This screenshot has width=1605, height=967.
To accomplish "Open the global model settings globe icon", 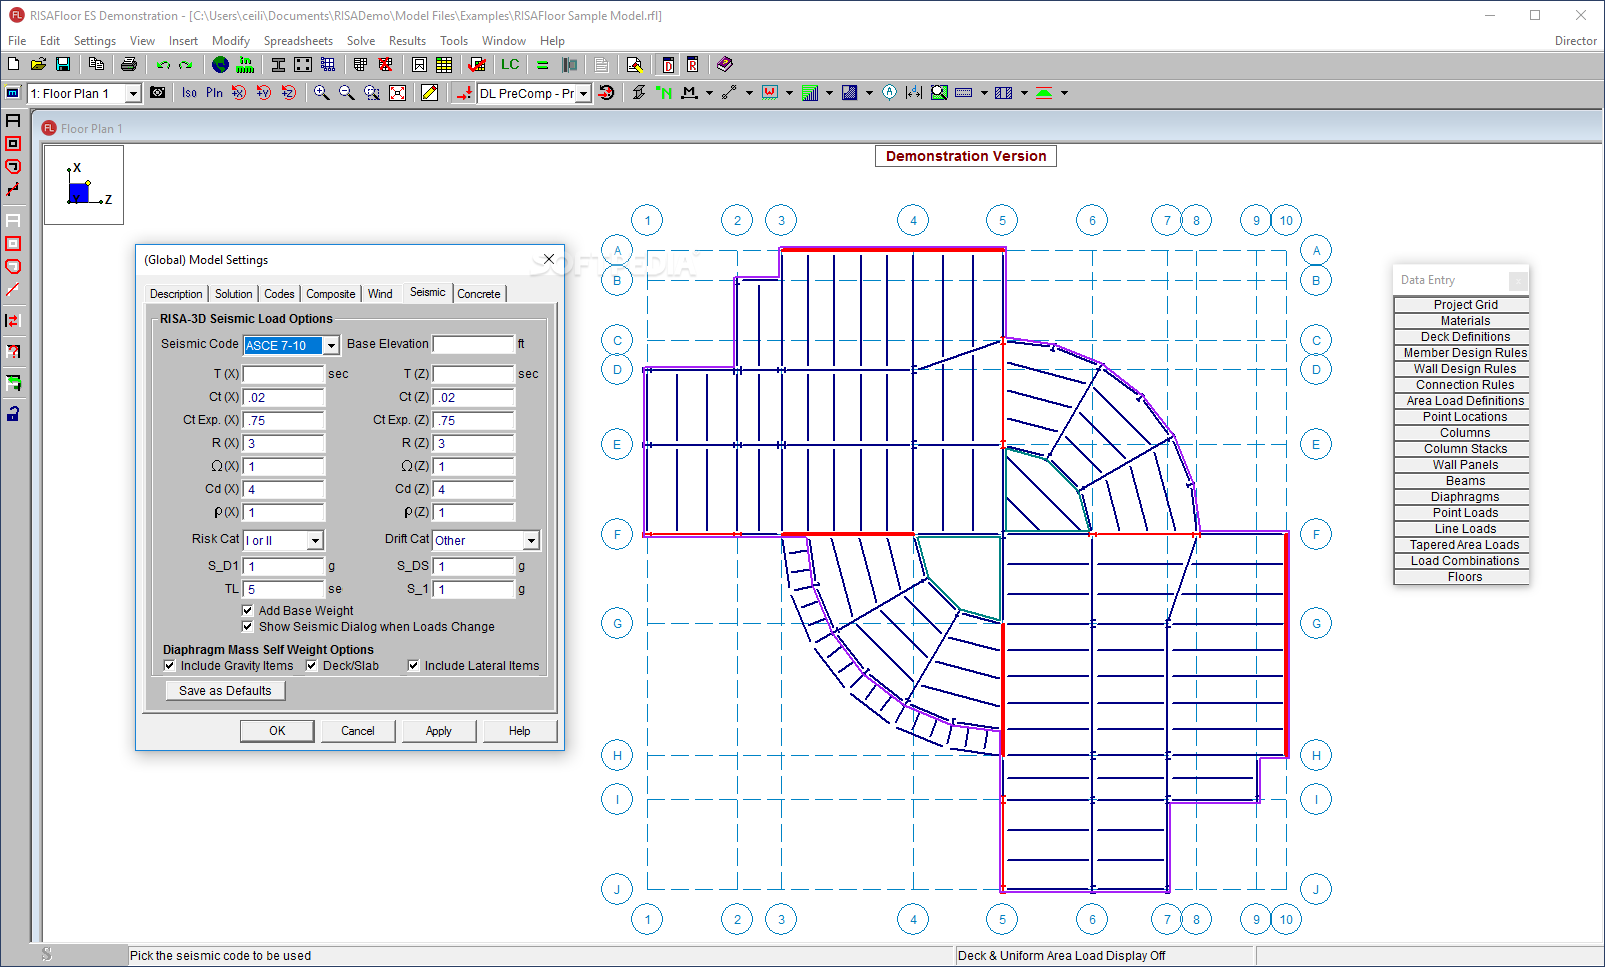I will [220, 64].
